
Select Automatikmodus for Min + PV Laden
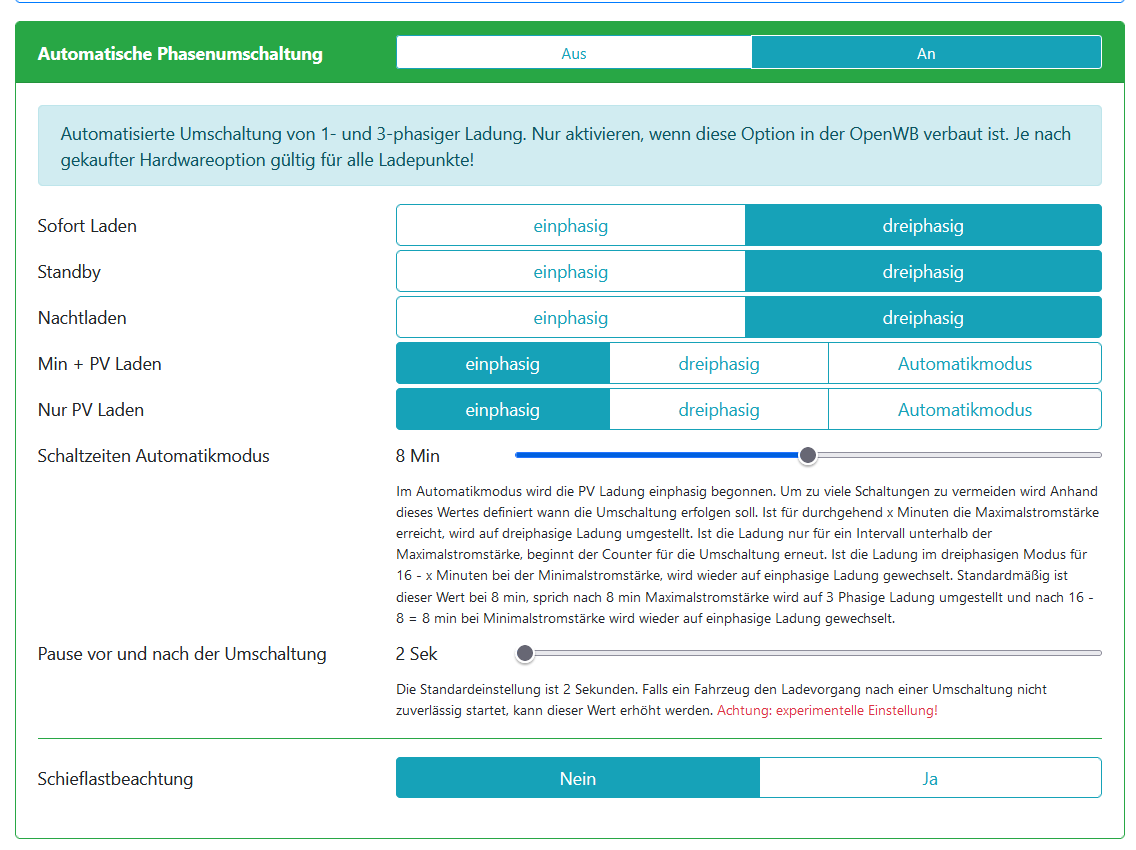pos(965,364)
